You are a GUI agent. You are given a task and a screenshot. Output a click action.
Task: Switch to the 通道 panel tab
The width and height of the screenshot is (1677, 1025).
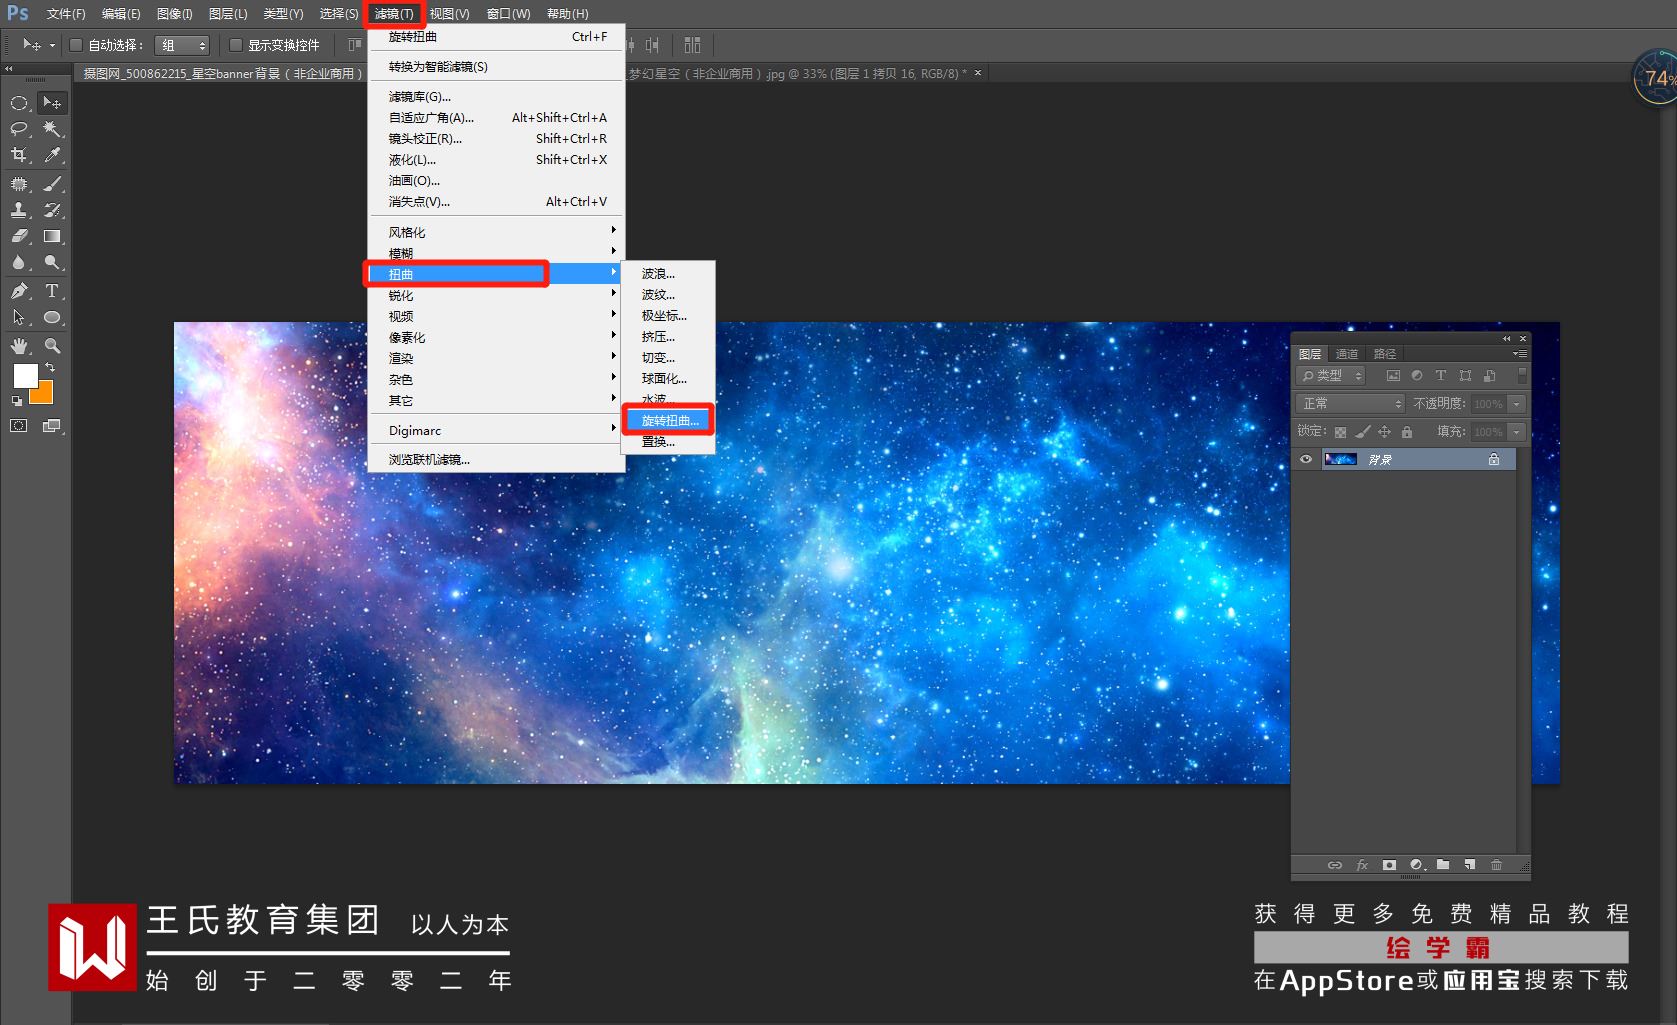[1347, 354]
